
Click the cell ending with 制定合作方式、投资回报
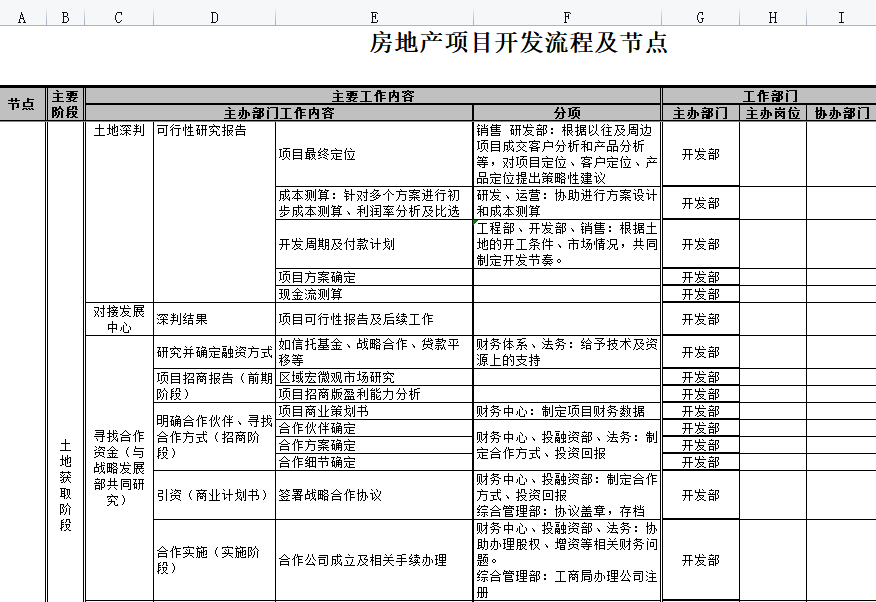[x=567, y=445]
